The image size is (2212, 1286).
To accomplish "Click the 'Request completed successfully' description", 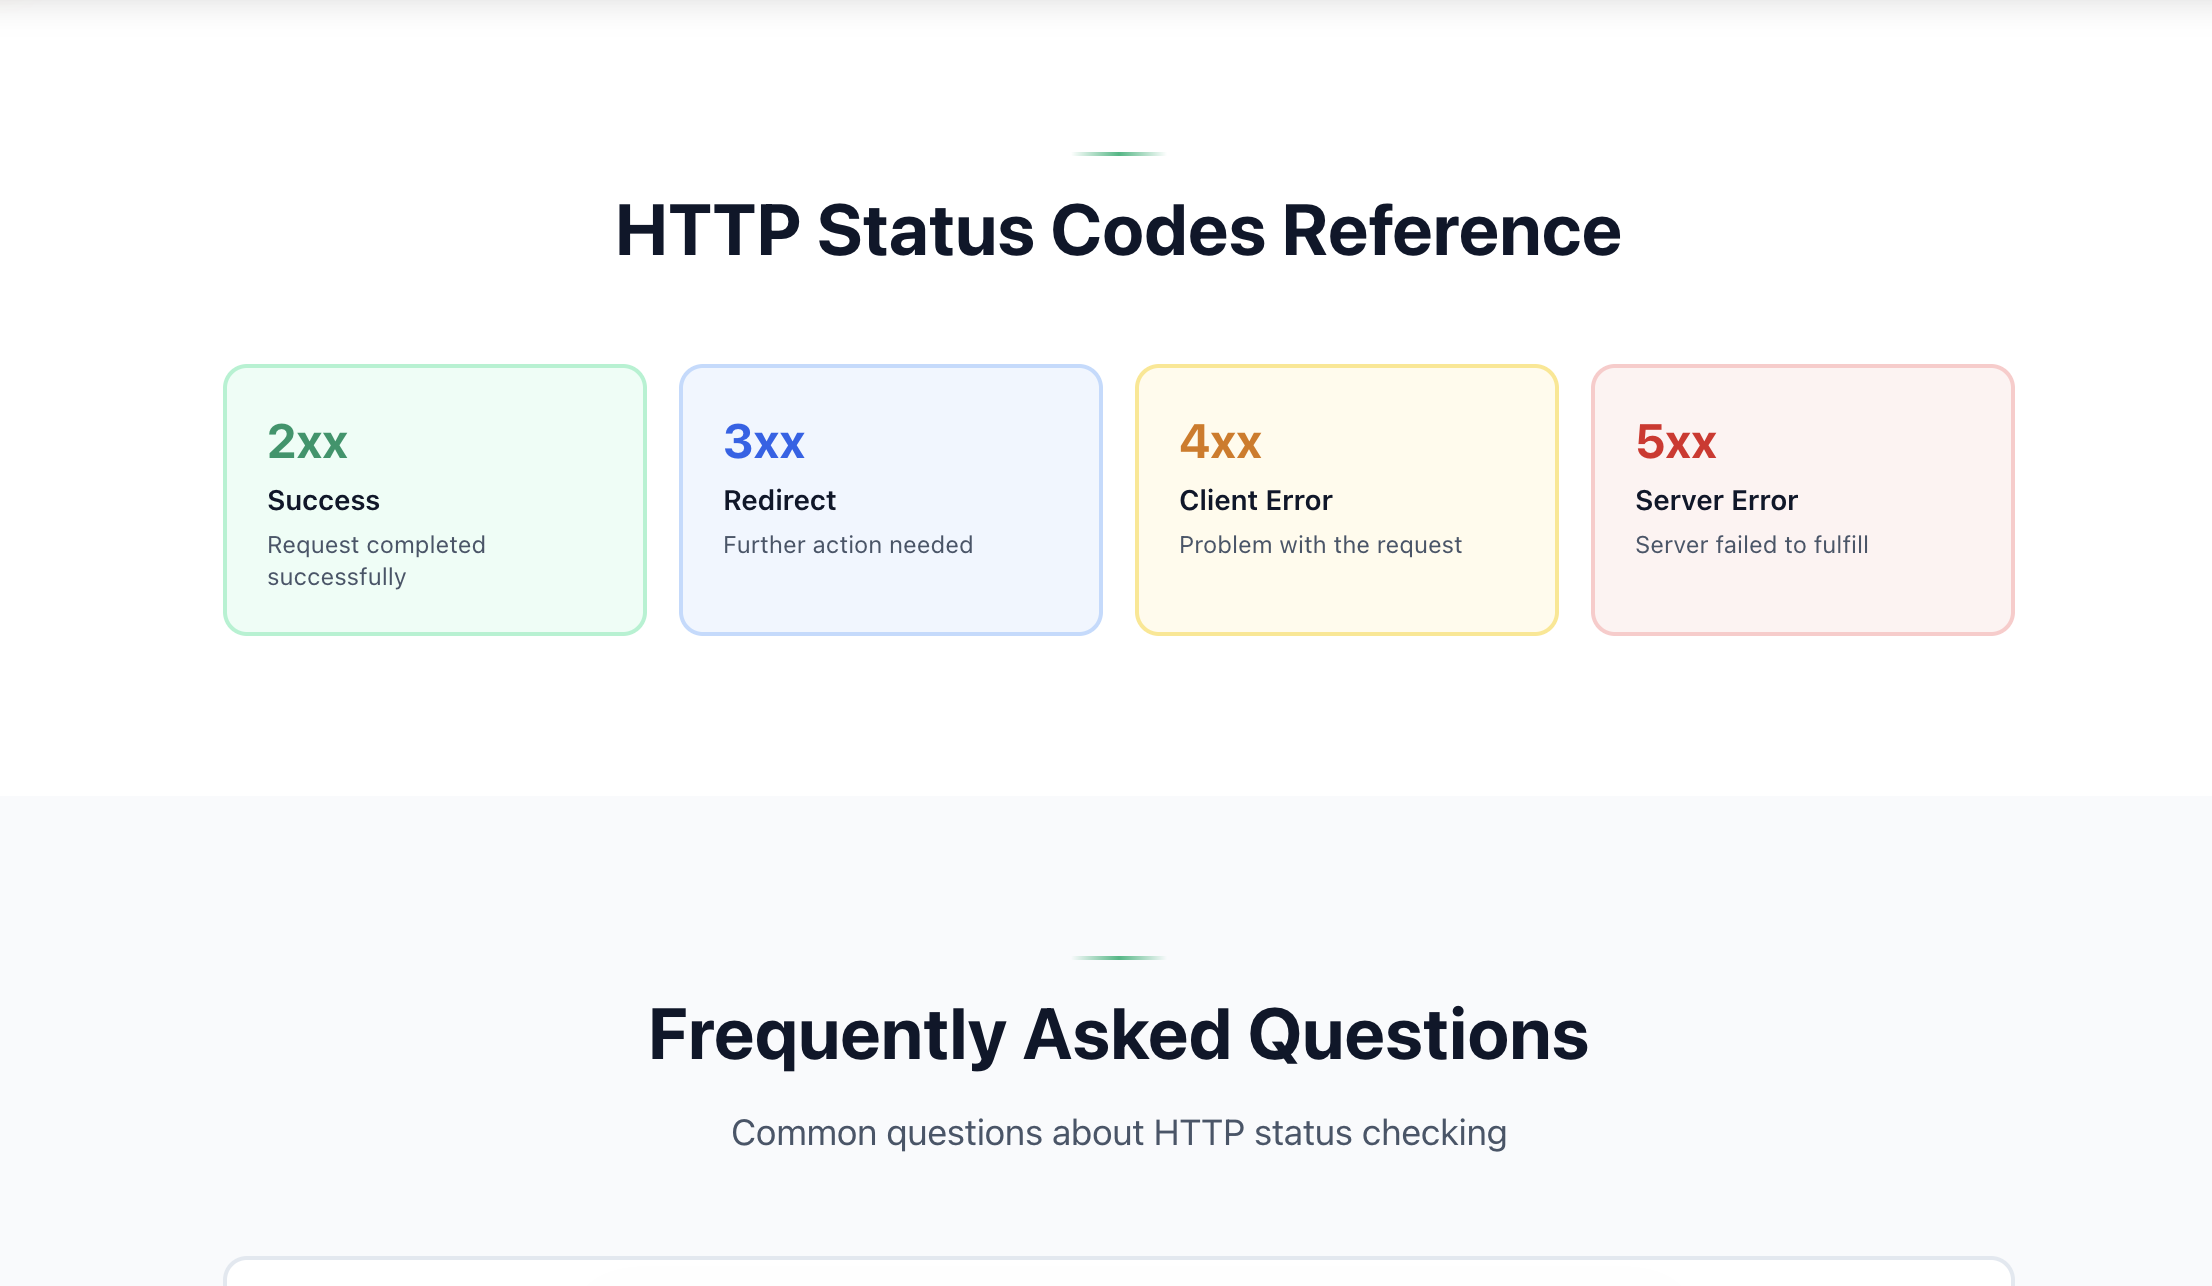I will point(377,560).
